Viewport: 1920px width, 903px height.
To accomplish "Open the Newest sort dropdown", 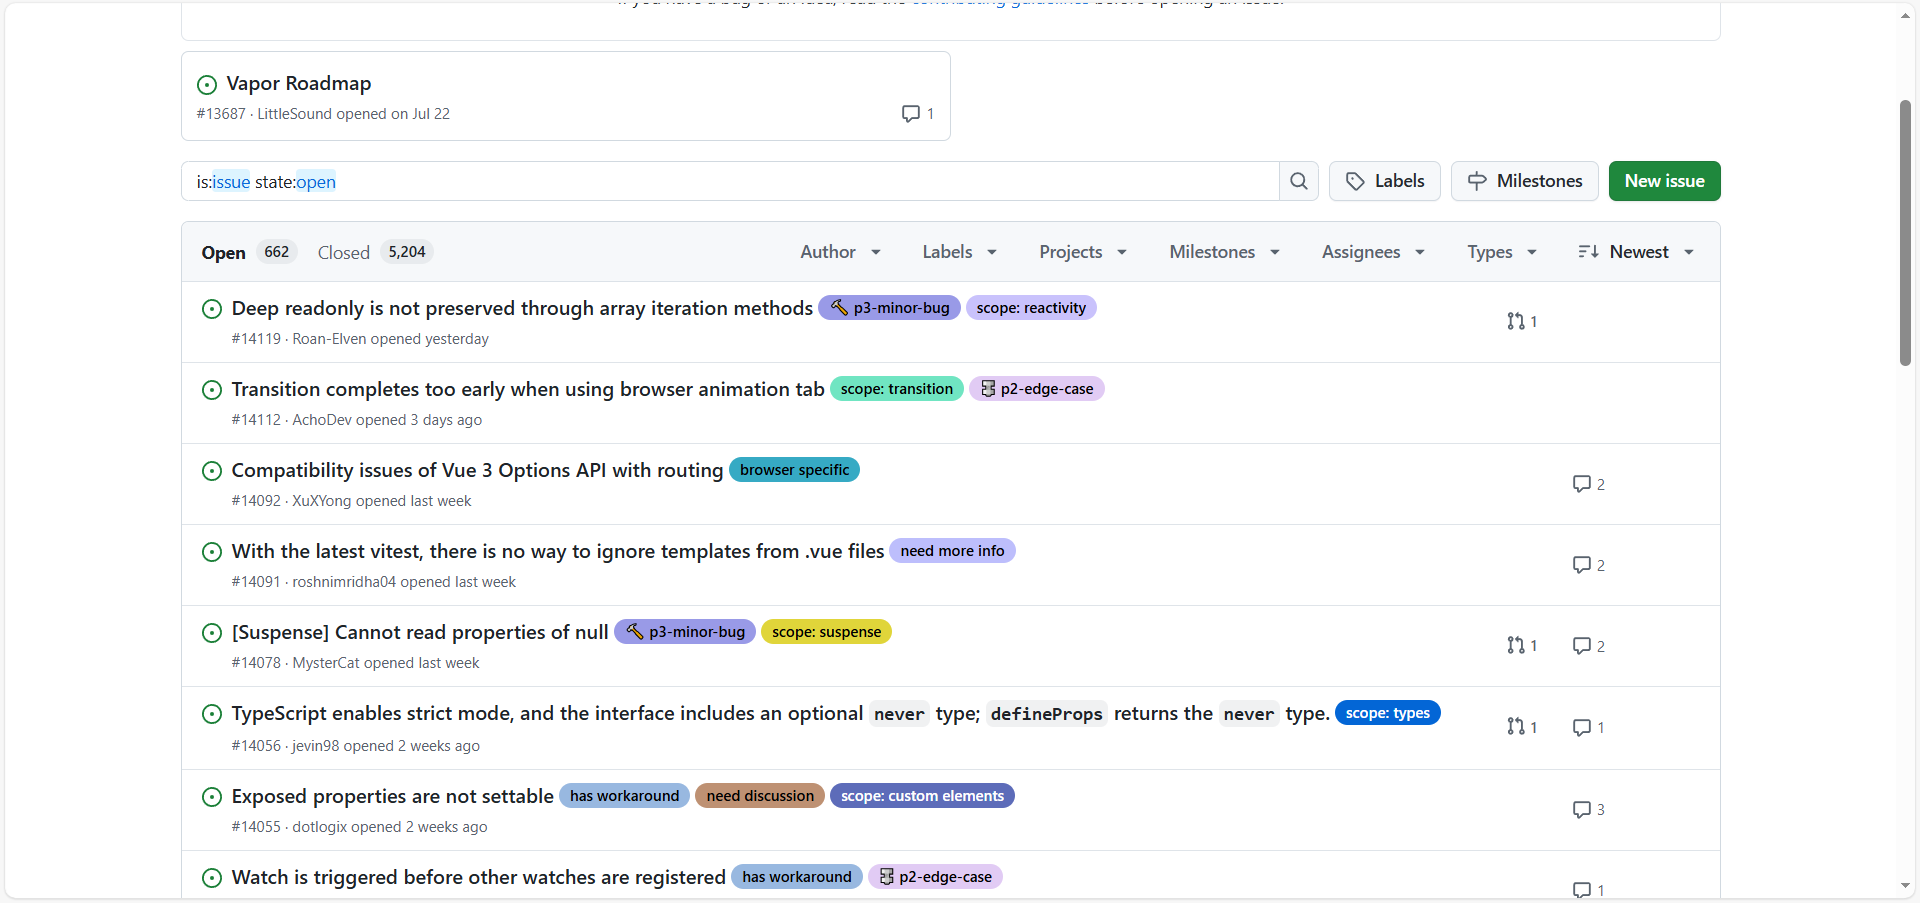I will [x=1636, y=252].
